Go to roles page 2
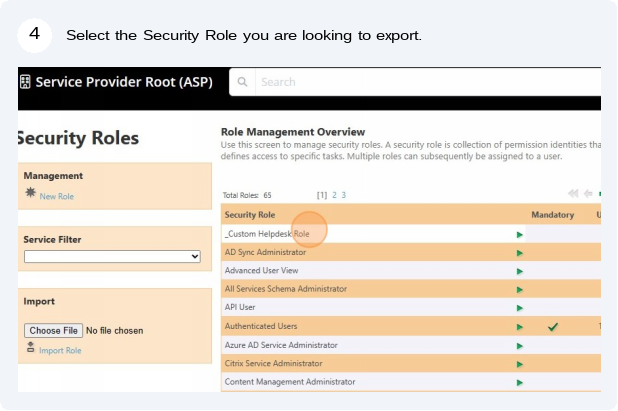This screenshot has width=618, height=411. (x=334, y=195)
